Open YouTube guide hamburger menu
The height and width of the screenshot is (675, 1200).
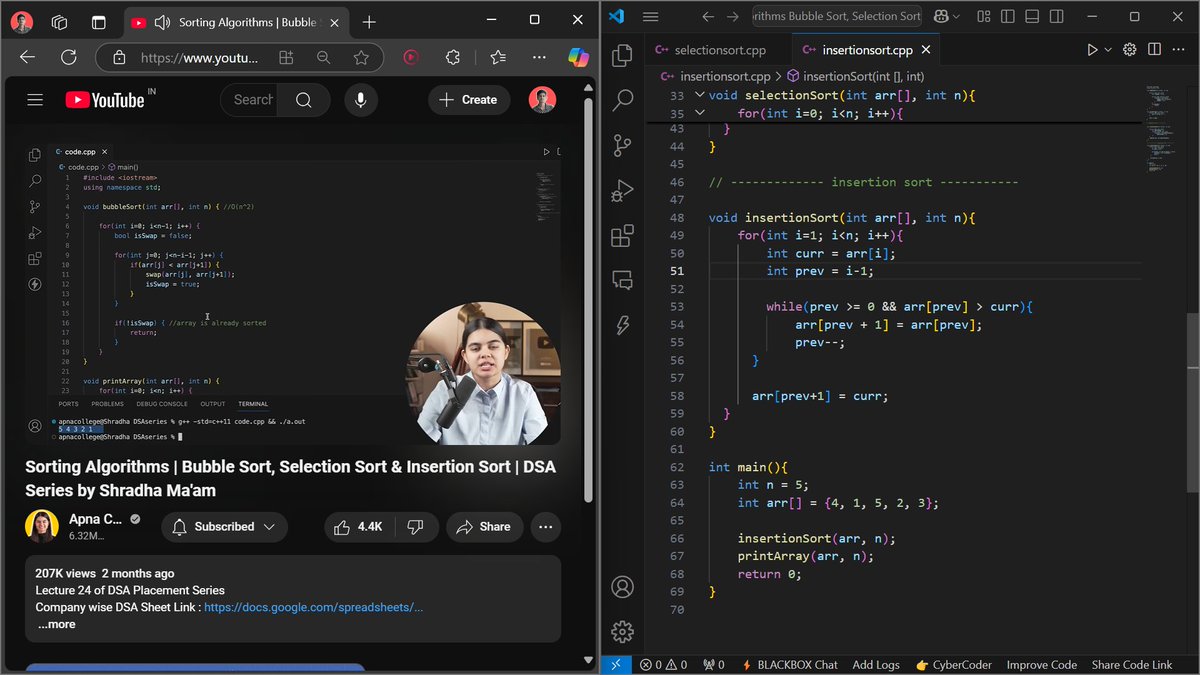(x=35, y=99)
